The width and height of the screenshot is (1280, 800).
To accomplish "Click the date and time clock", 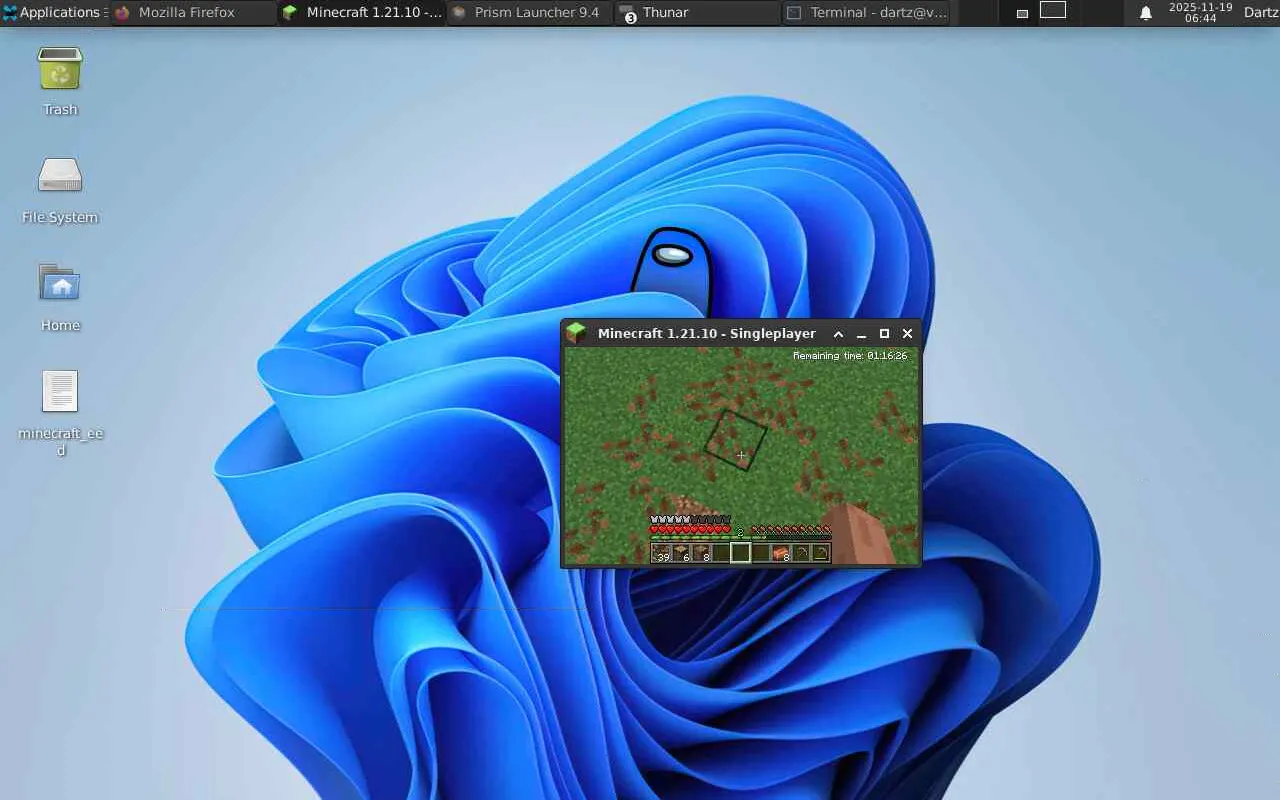I will pos(1200,13).
